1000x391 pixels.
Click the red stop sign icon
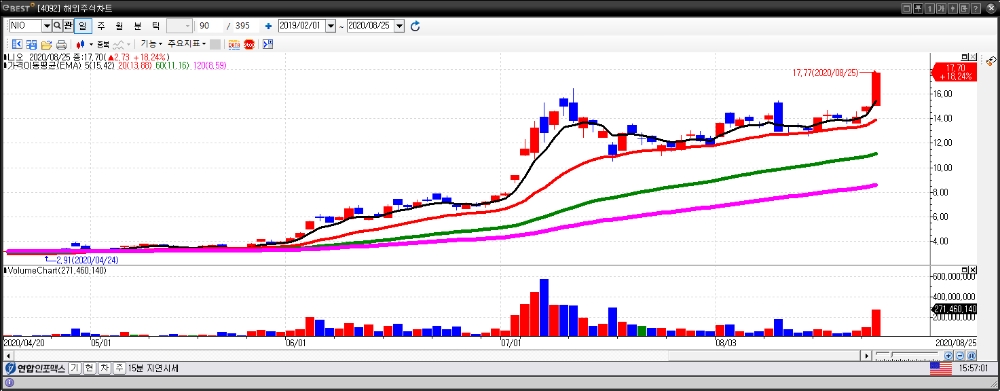249,45
